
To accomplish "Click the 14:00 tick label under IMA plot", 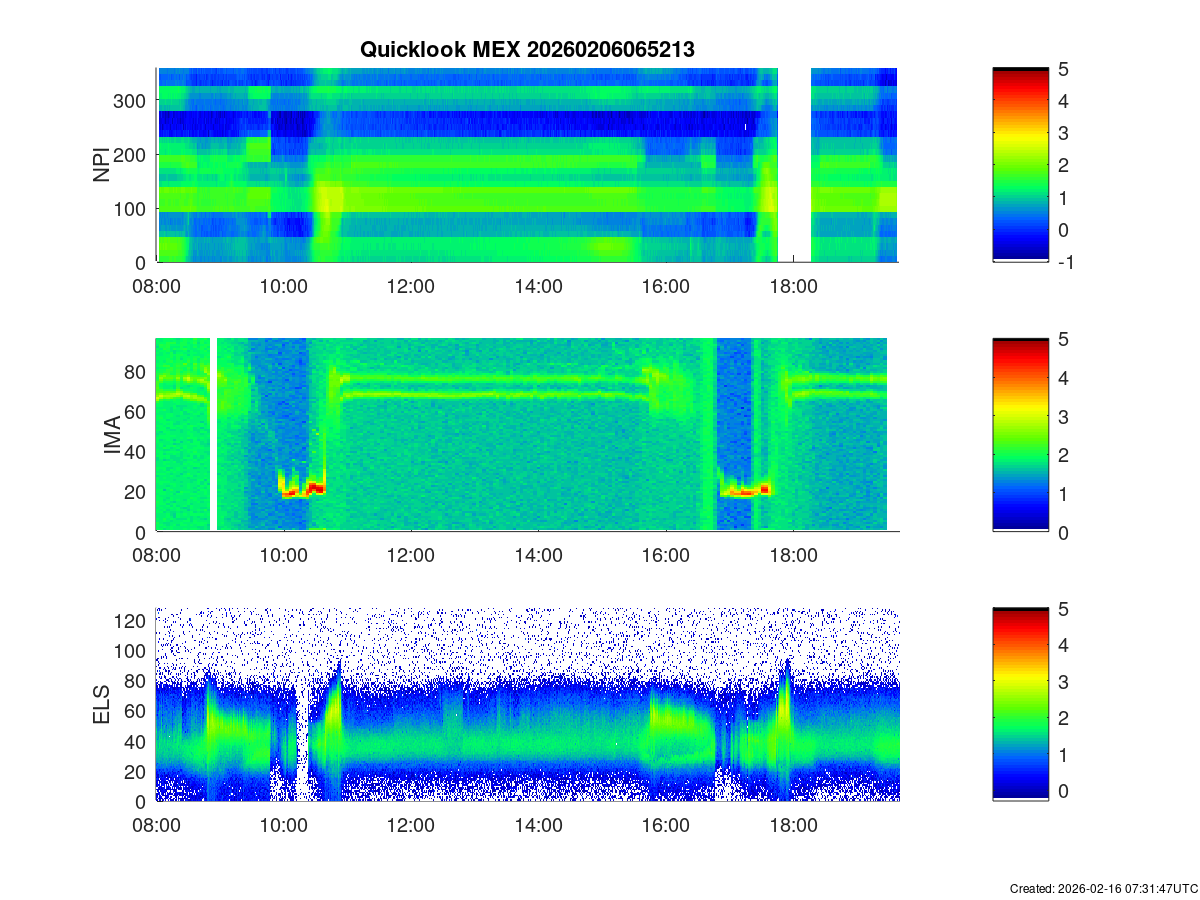I will tap(538, 556).
